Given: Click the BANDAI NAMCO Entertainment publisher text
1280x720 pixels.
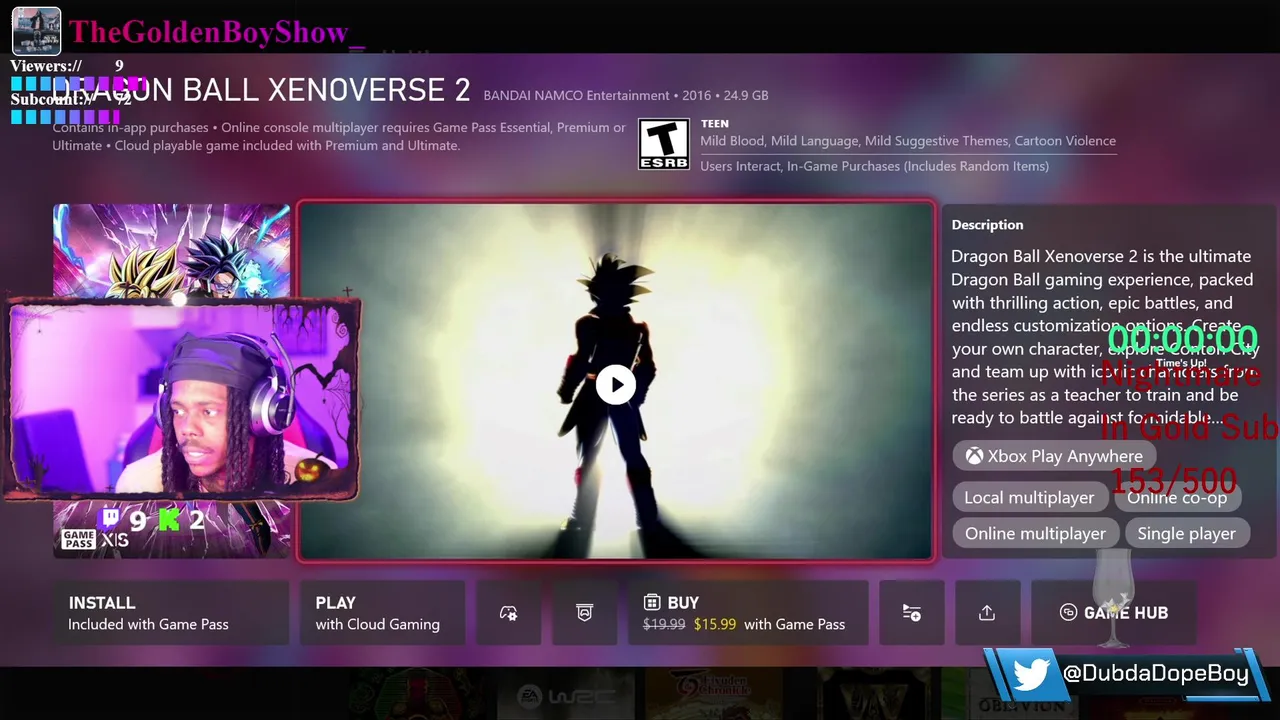Looking at the screenshot, I should point(576,95).
